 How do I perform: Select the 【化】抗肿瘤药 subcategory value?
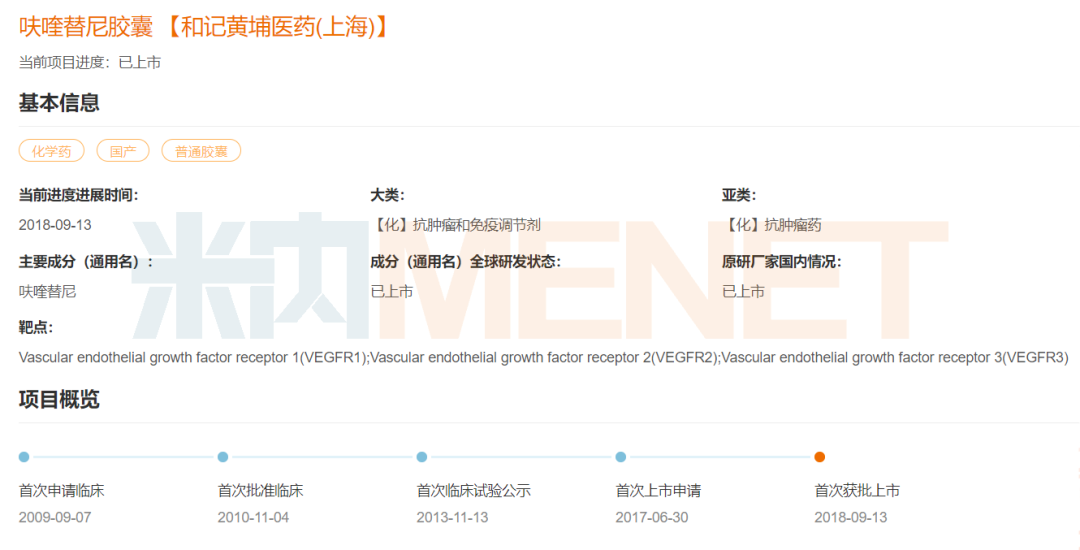(x=771, y=225)
